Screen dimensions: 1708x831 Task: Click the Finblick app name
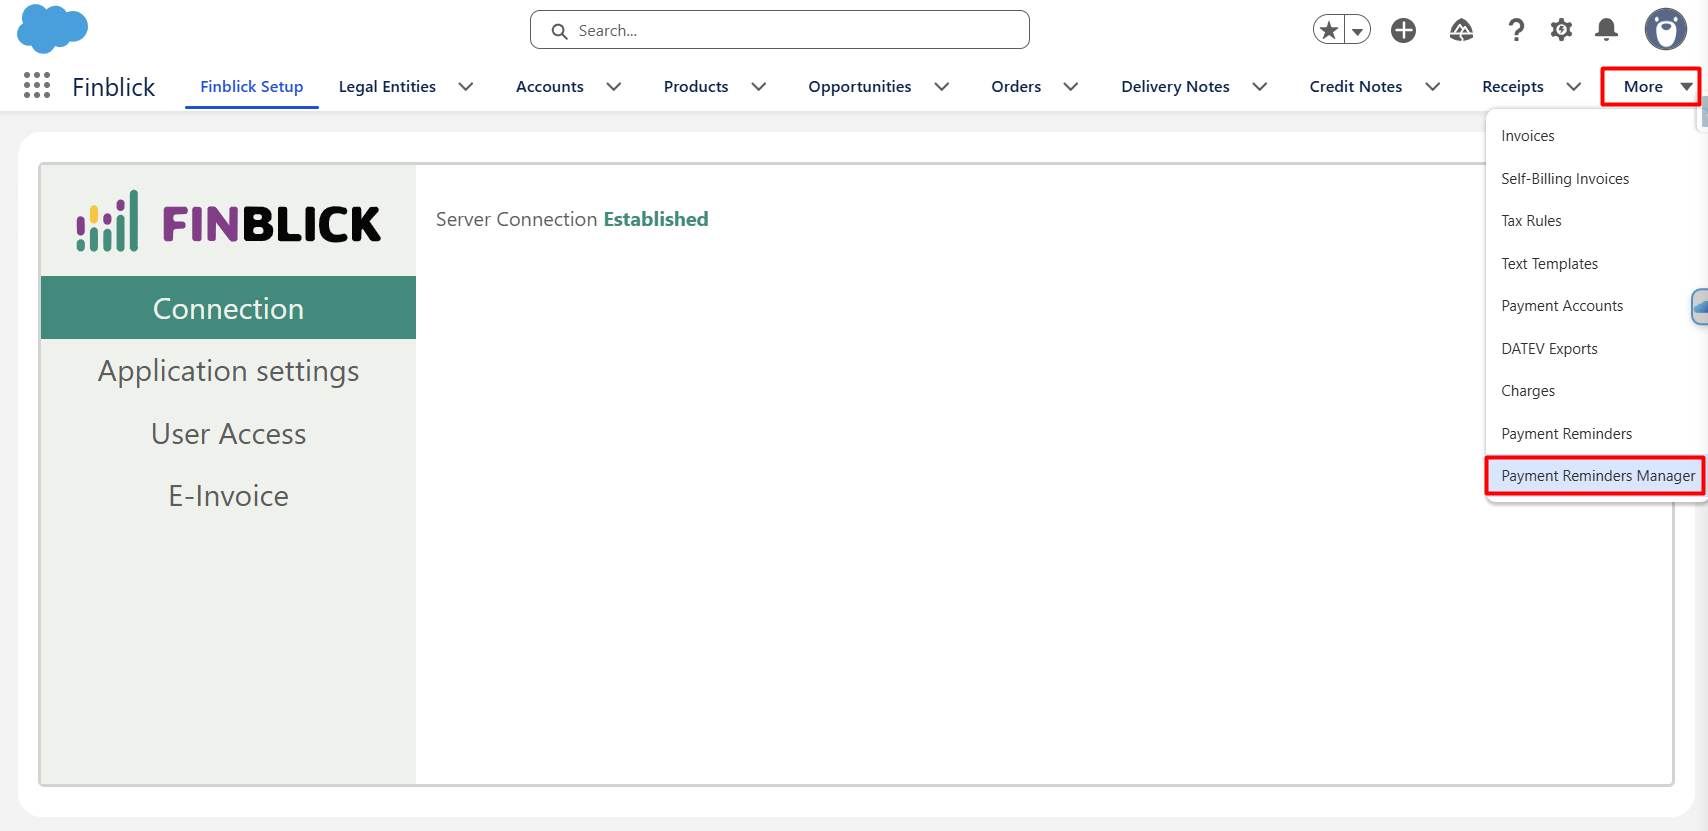[x=114, y=87]
